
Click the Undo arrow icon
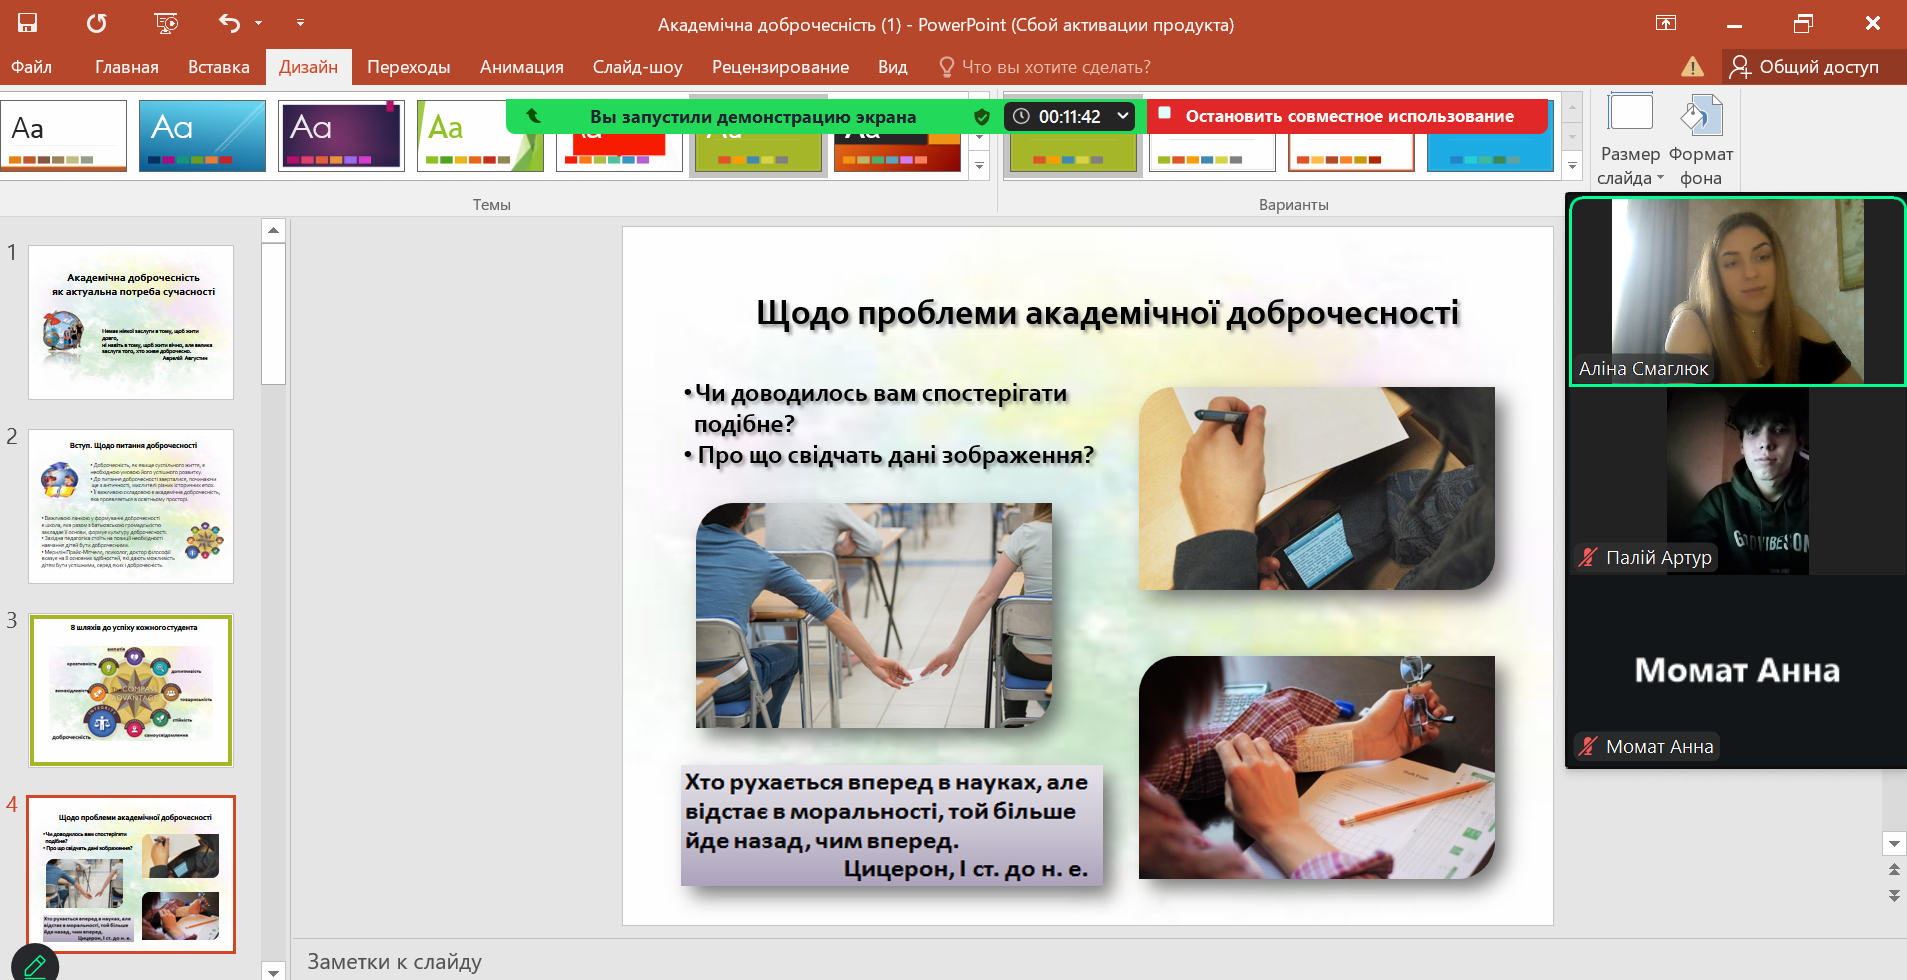[229, 23]
